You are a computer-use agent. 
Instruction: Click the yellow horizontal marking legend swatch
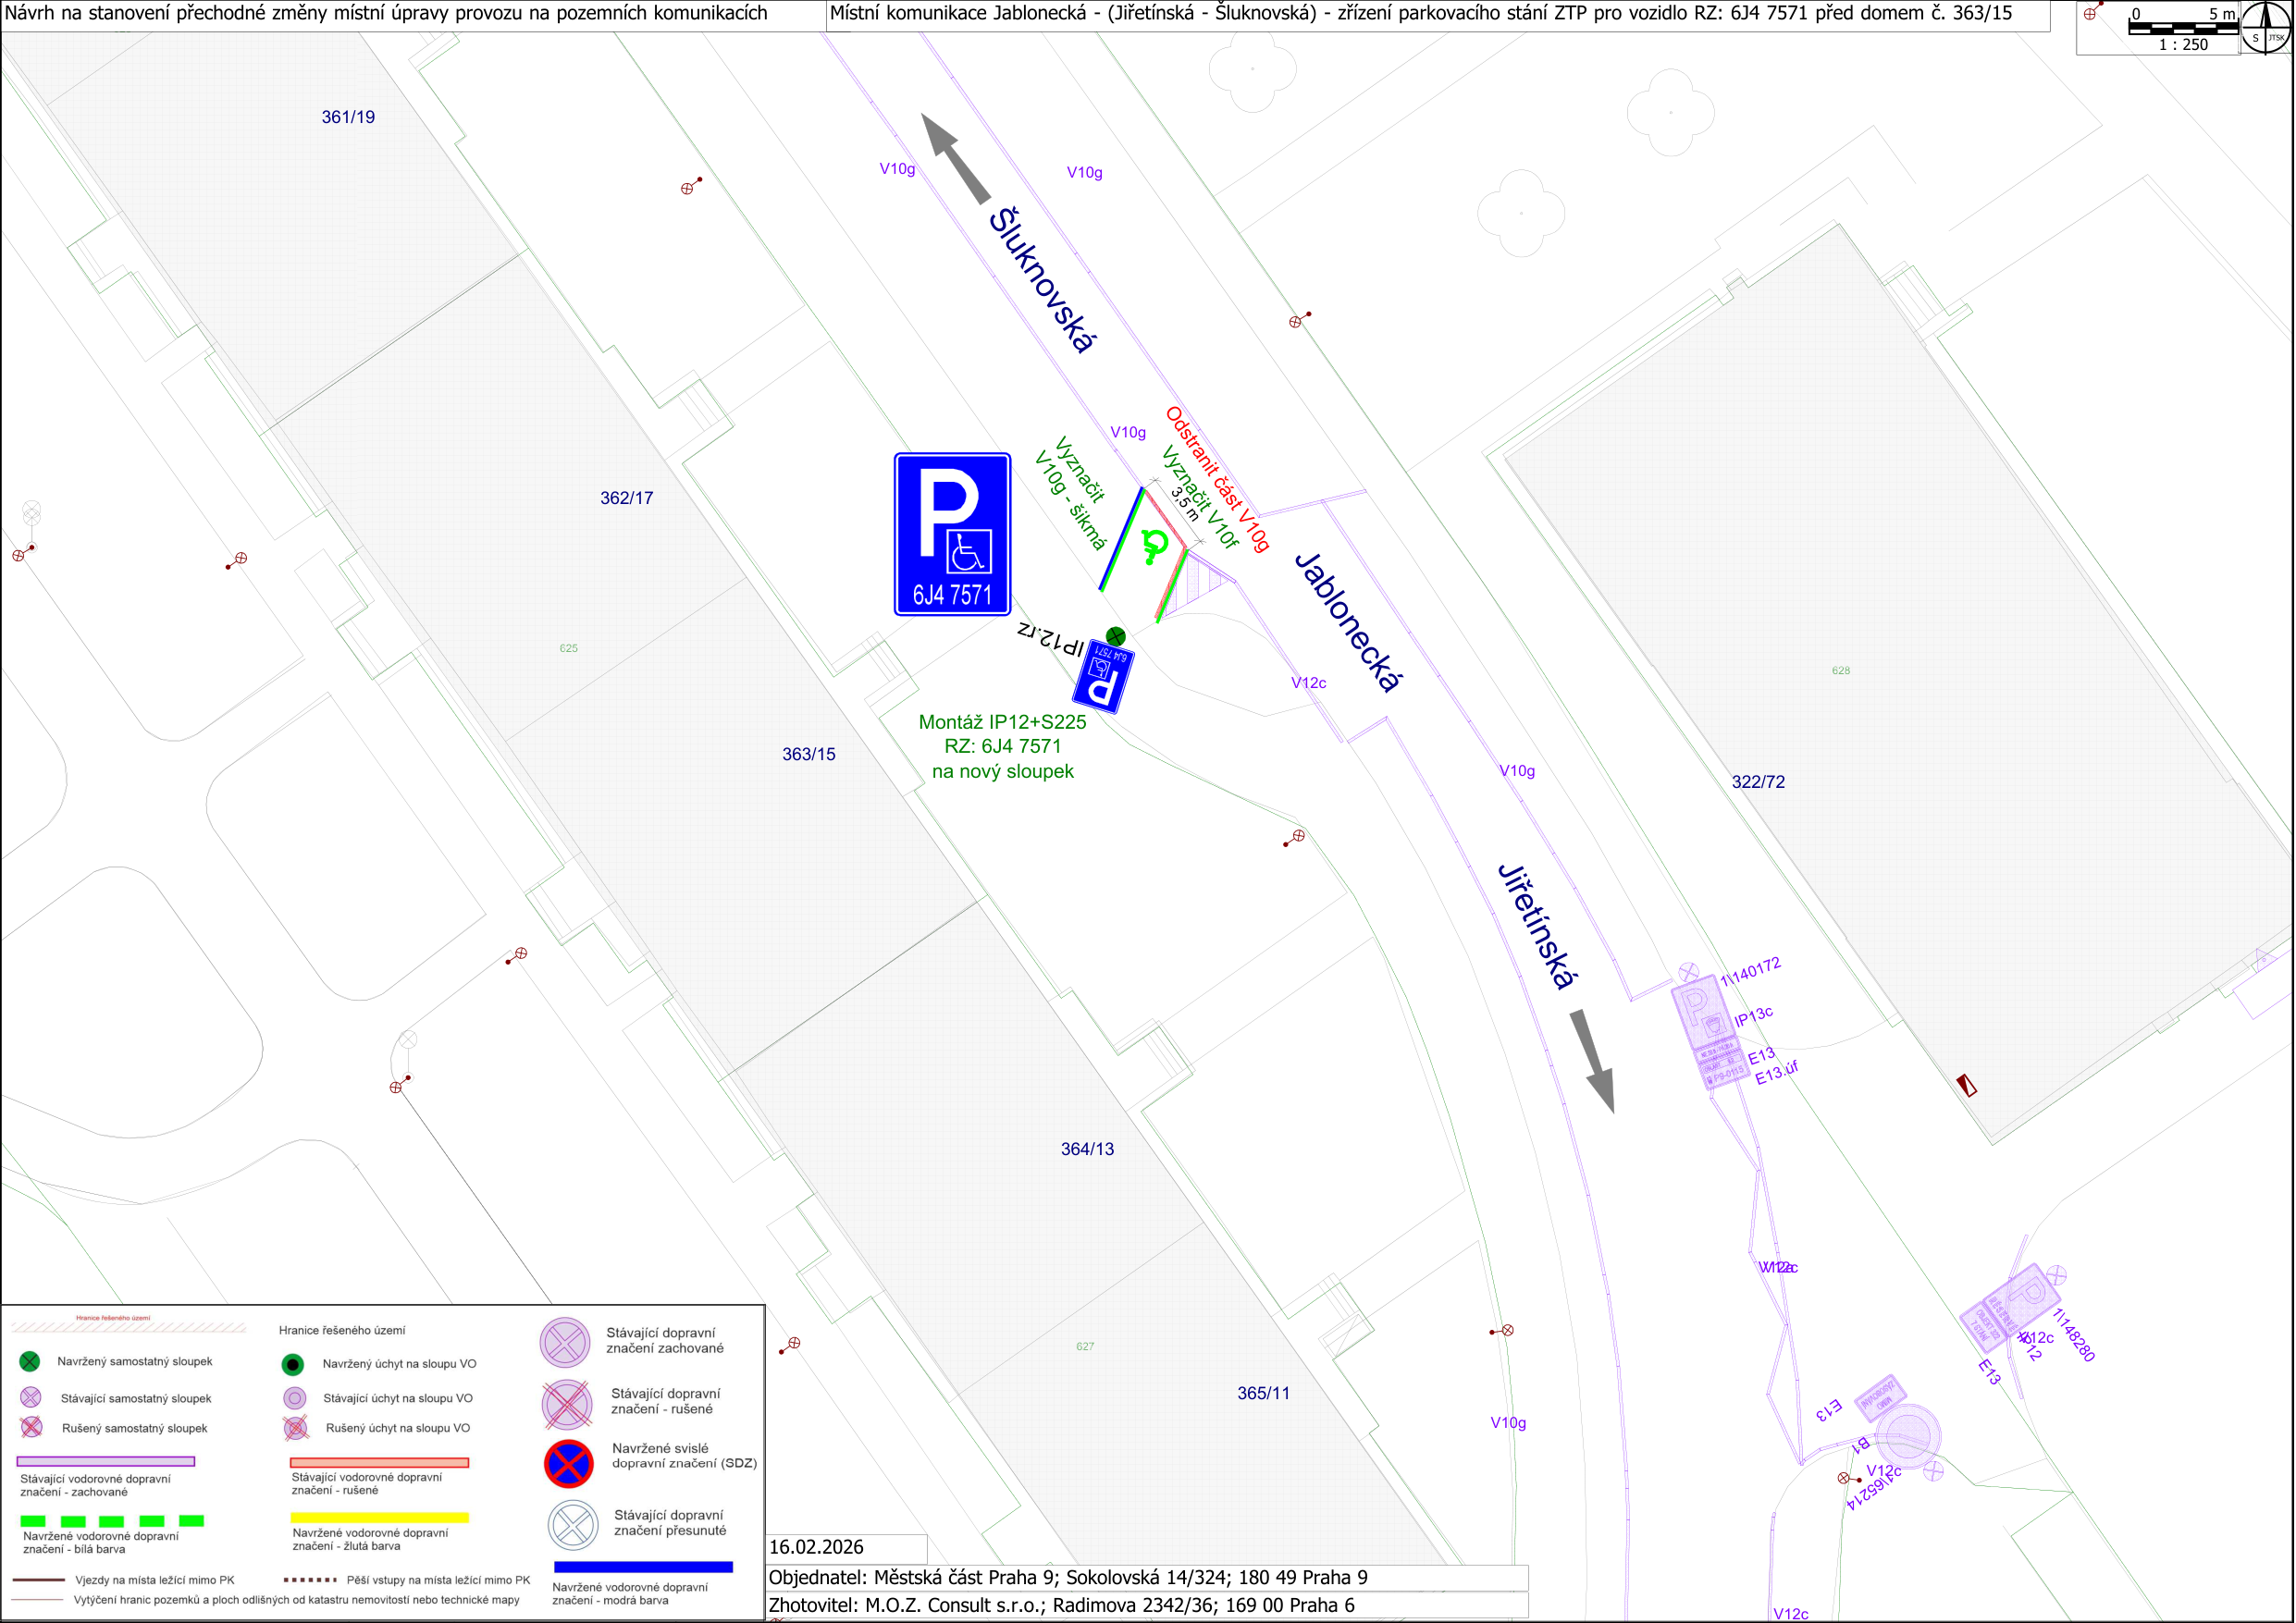pyautogui.click(x=379, y=1517)
